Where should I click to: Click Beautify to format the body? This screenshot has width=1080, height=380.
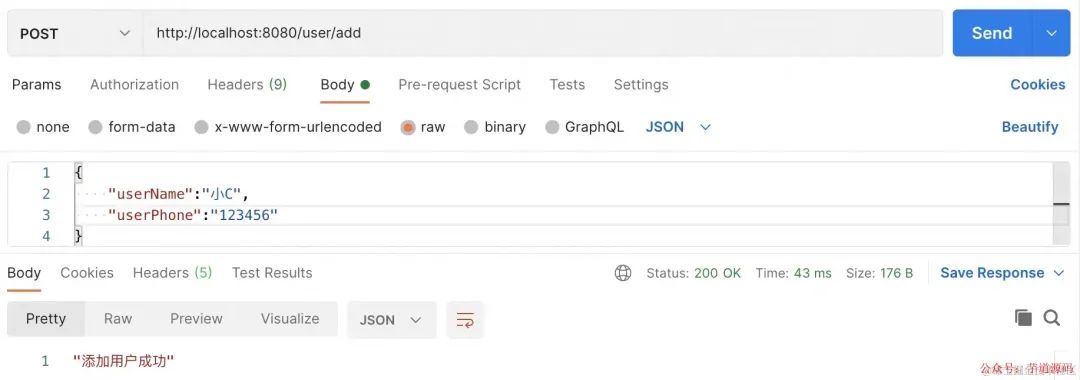(x=1030, y=127)
